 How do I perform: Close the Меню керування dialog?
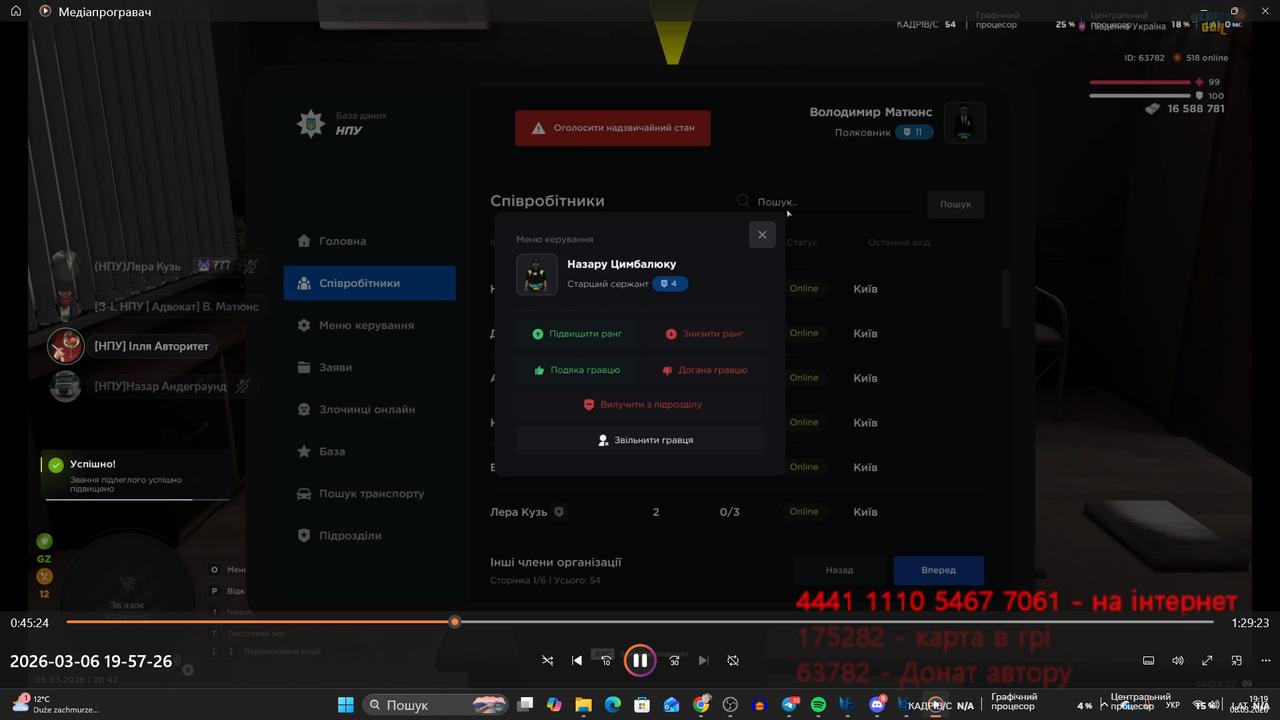click(762, 235)
